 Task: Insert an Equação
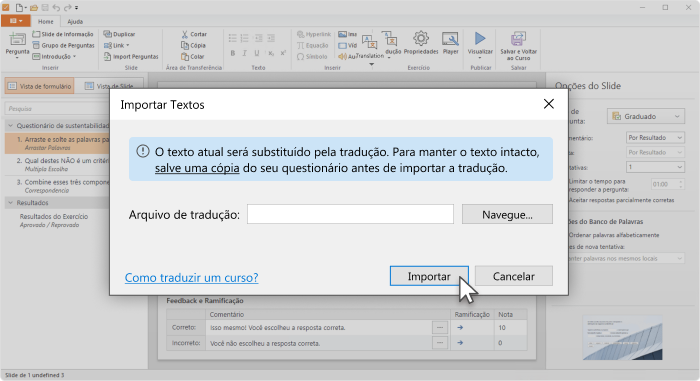[312, 45]
